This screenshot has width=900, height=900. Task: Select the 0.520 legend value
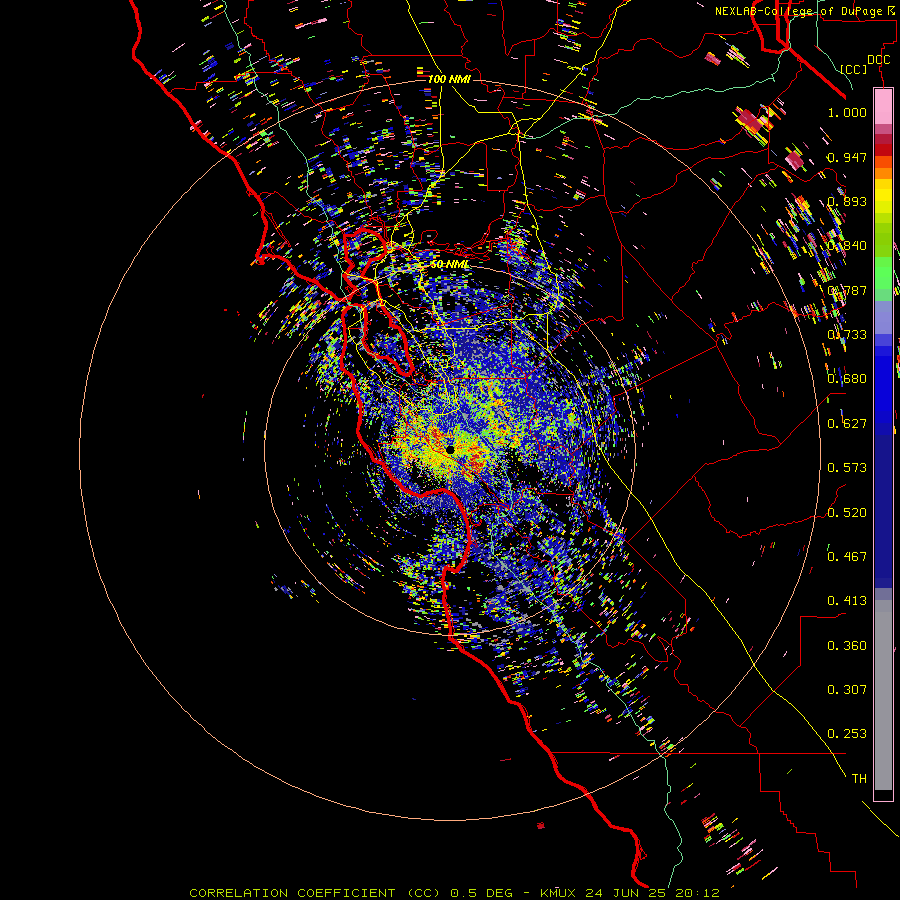click(847, 512)
